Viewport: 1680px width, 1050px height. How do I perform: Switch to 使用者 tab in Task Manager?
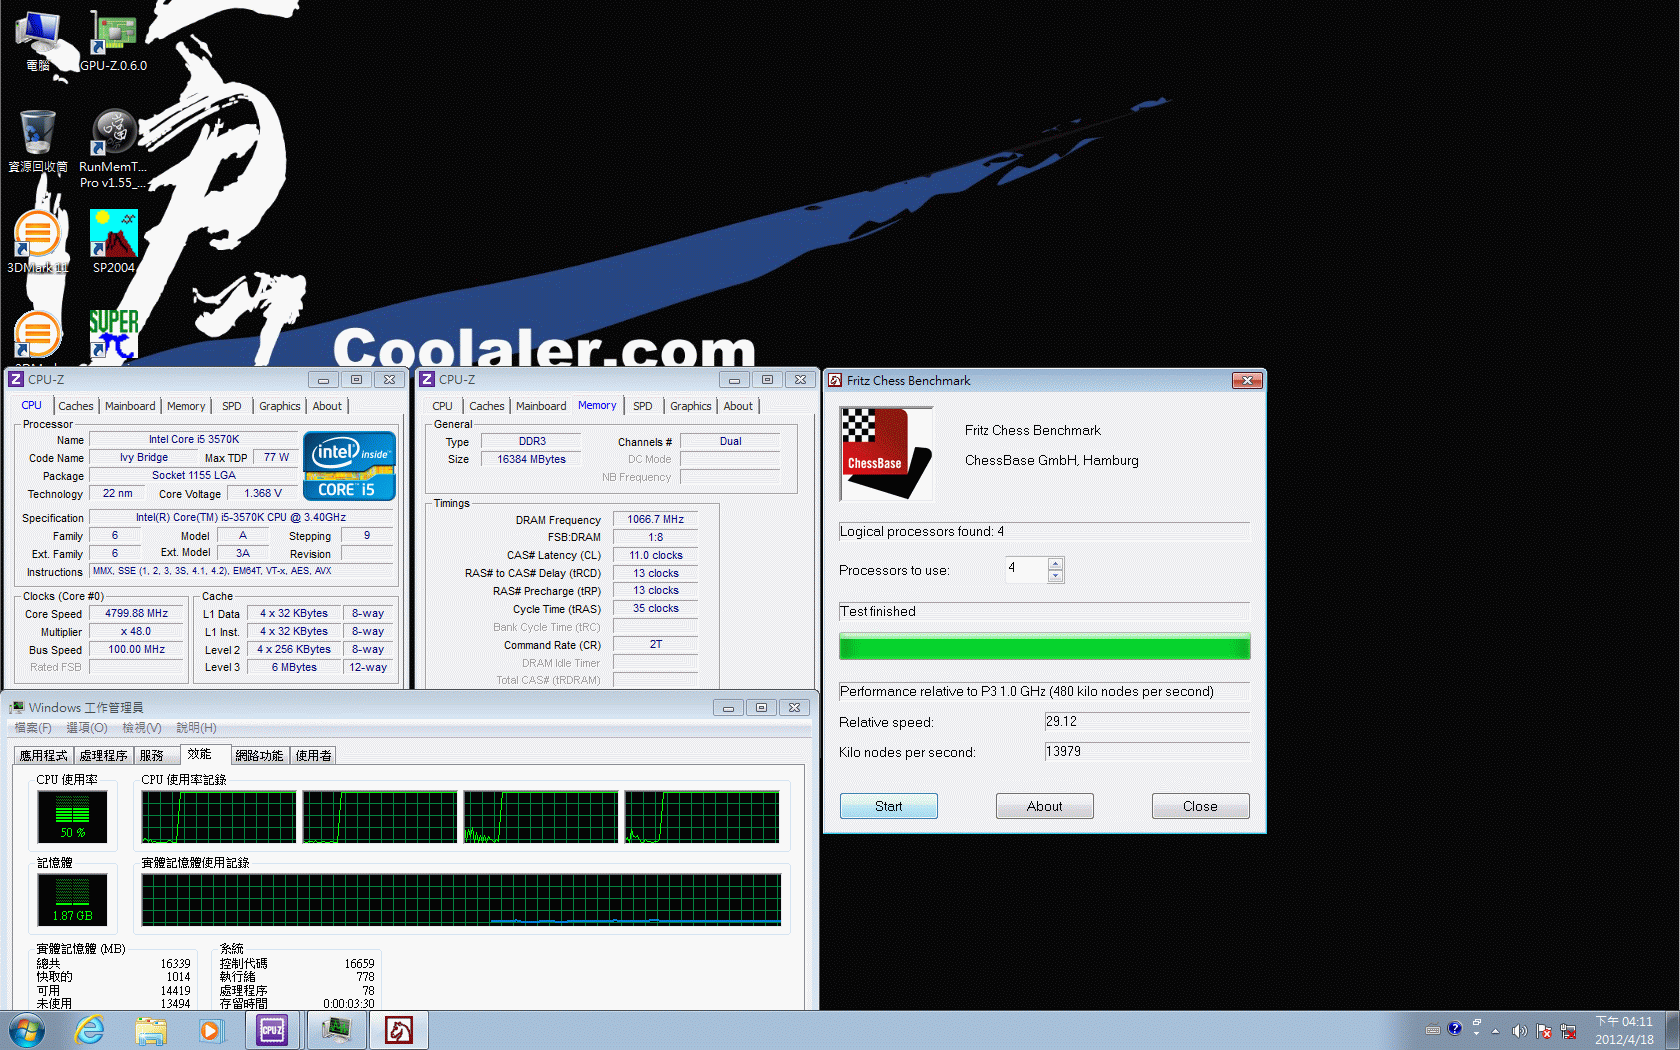[314, 755]
